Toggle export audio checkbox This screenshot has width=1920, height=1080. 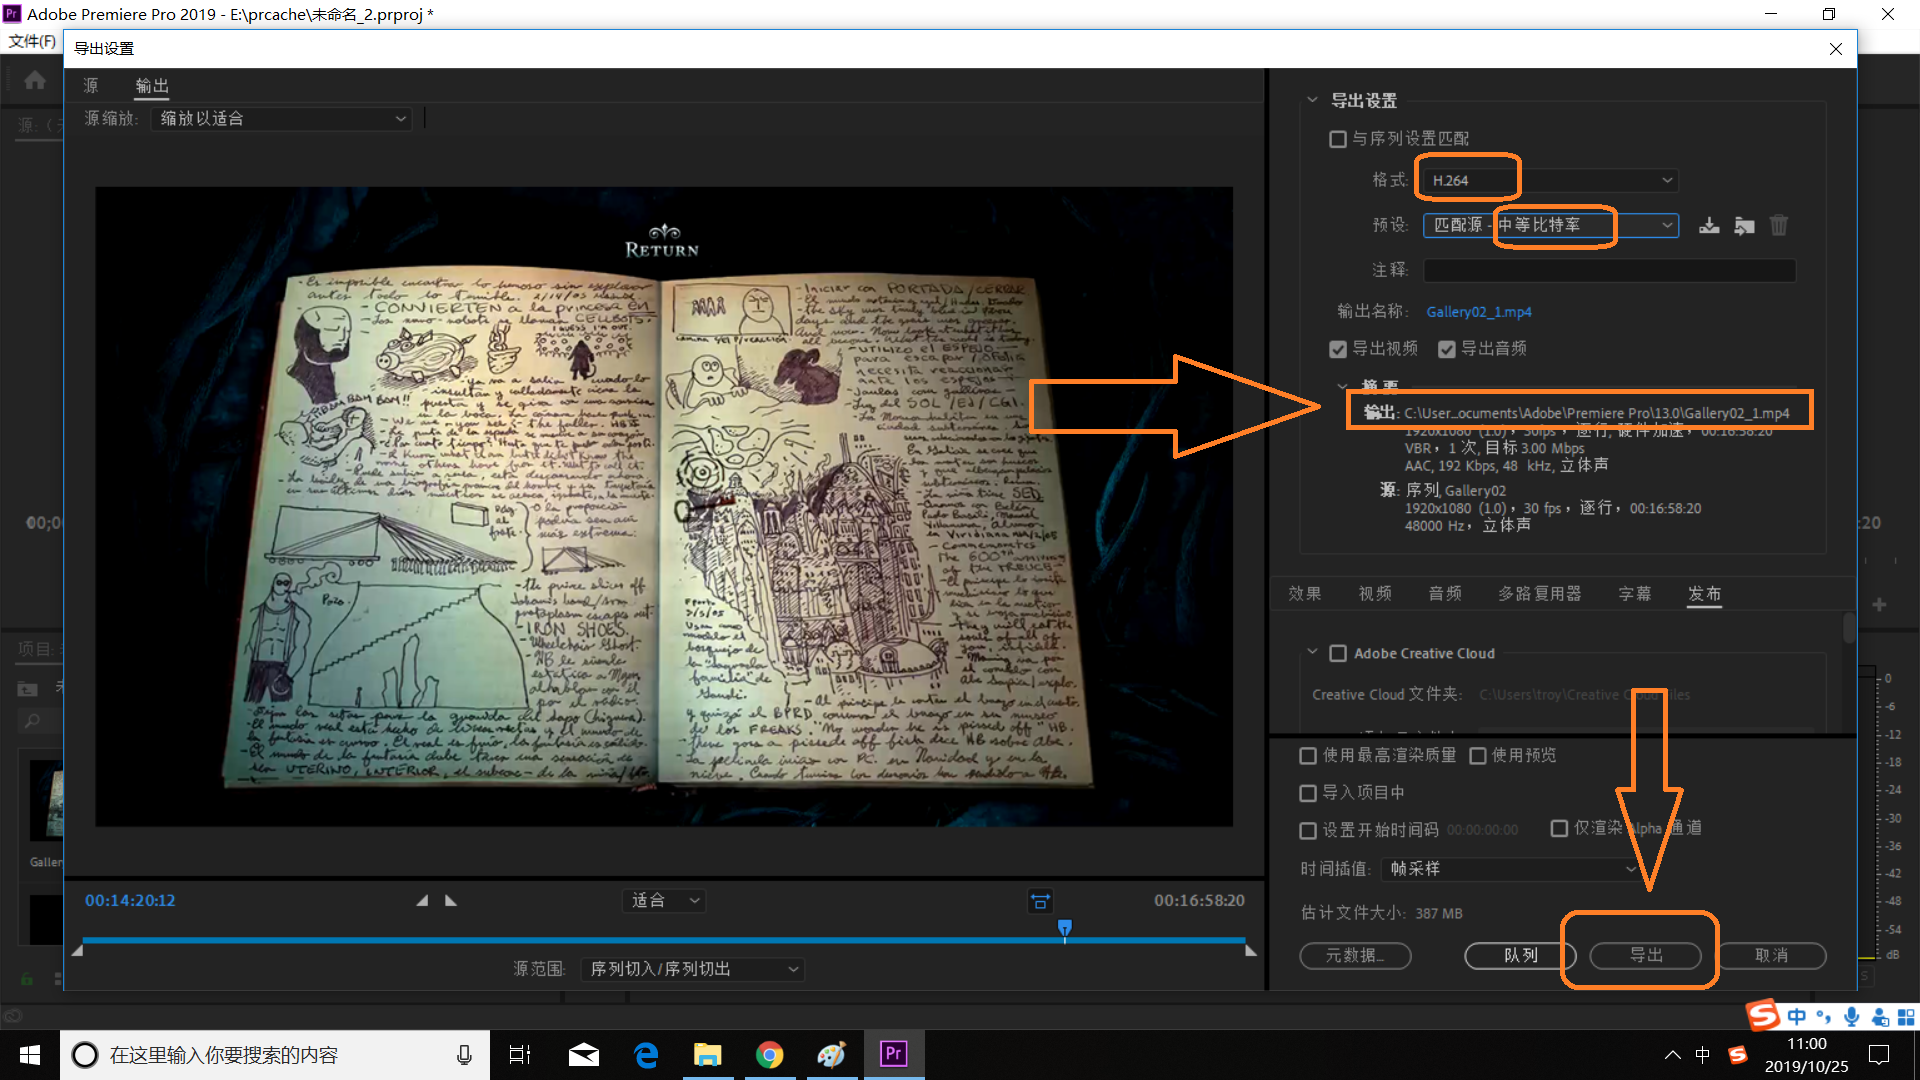pos(1446,349)
